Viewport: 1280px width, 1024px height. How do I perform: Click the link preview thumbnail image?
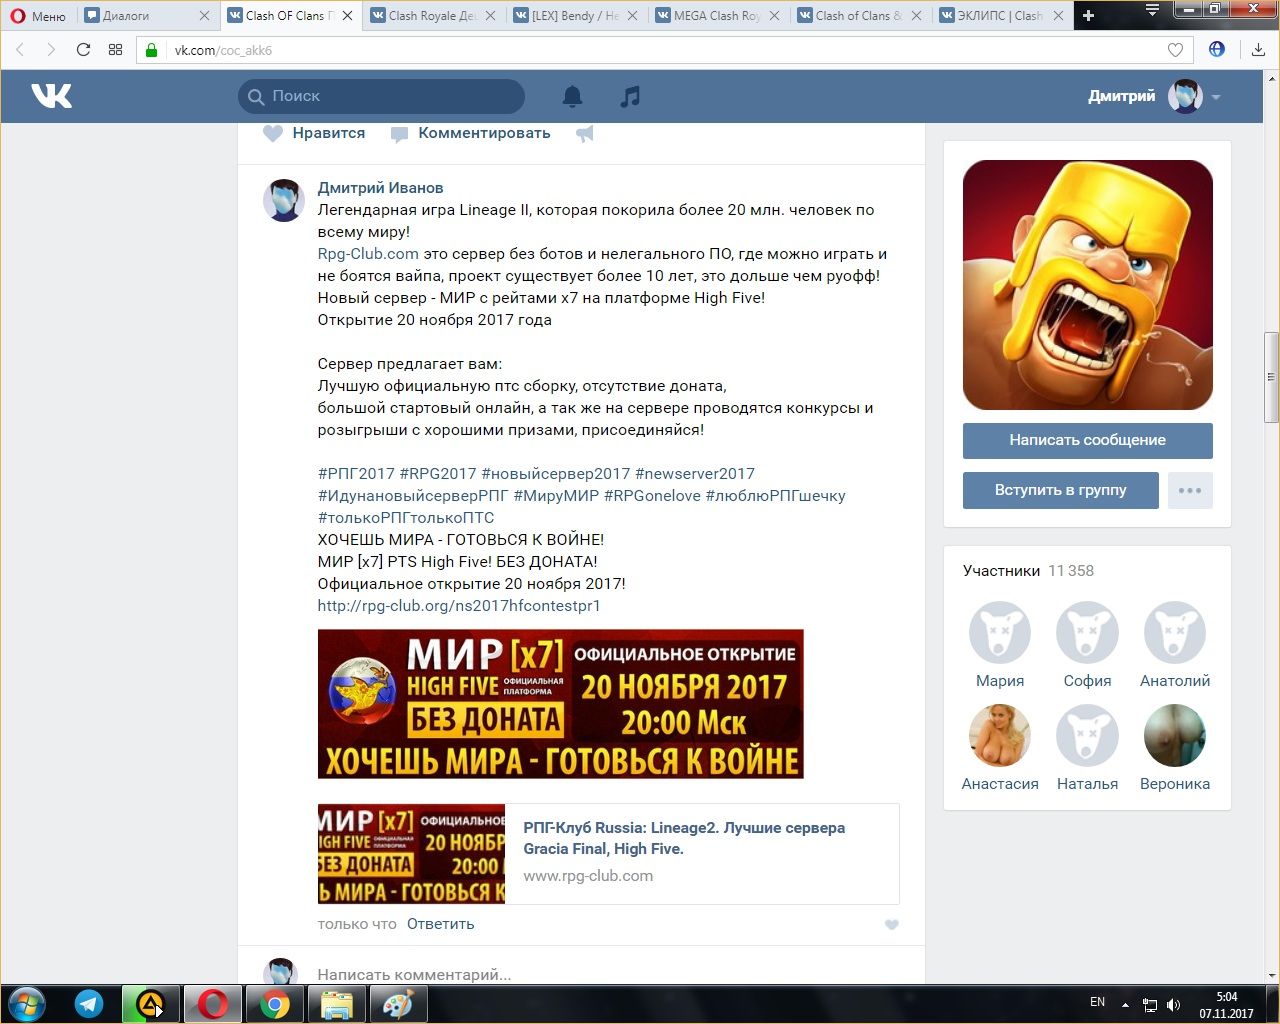click(x=411, y=854)
